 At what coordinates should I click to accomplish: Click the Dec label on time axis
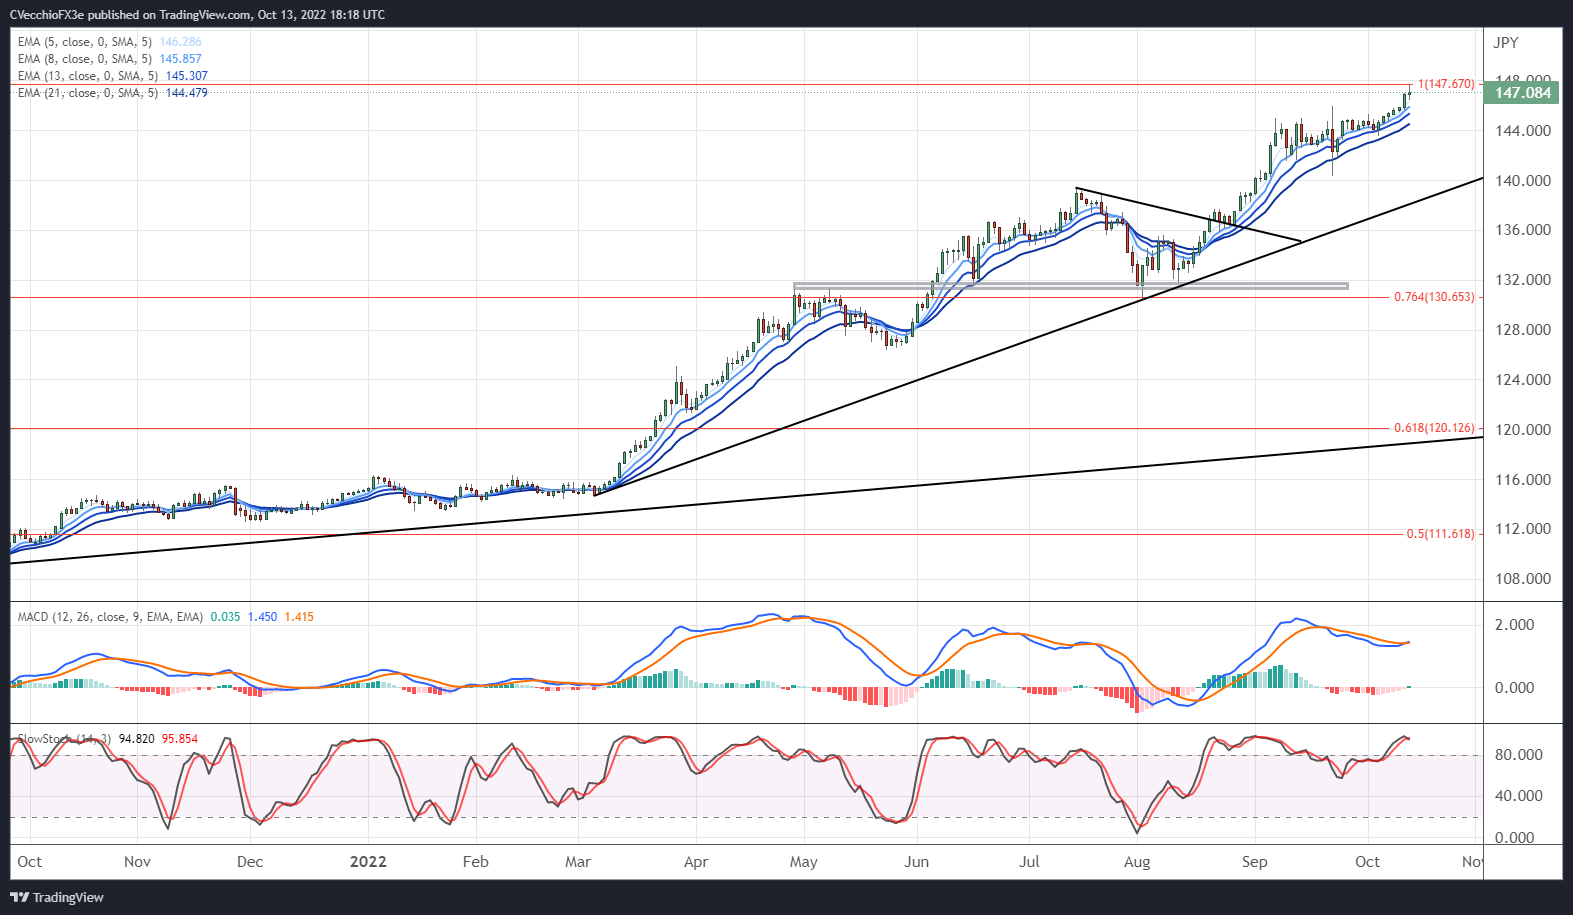click(x=250, y=862)
